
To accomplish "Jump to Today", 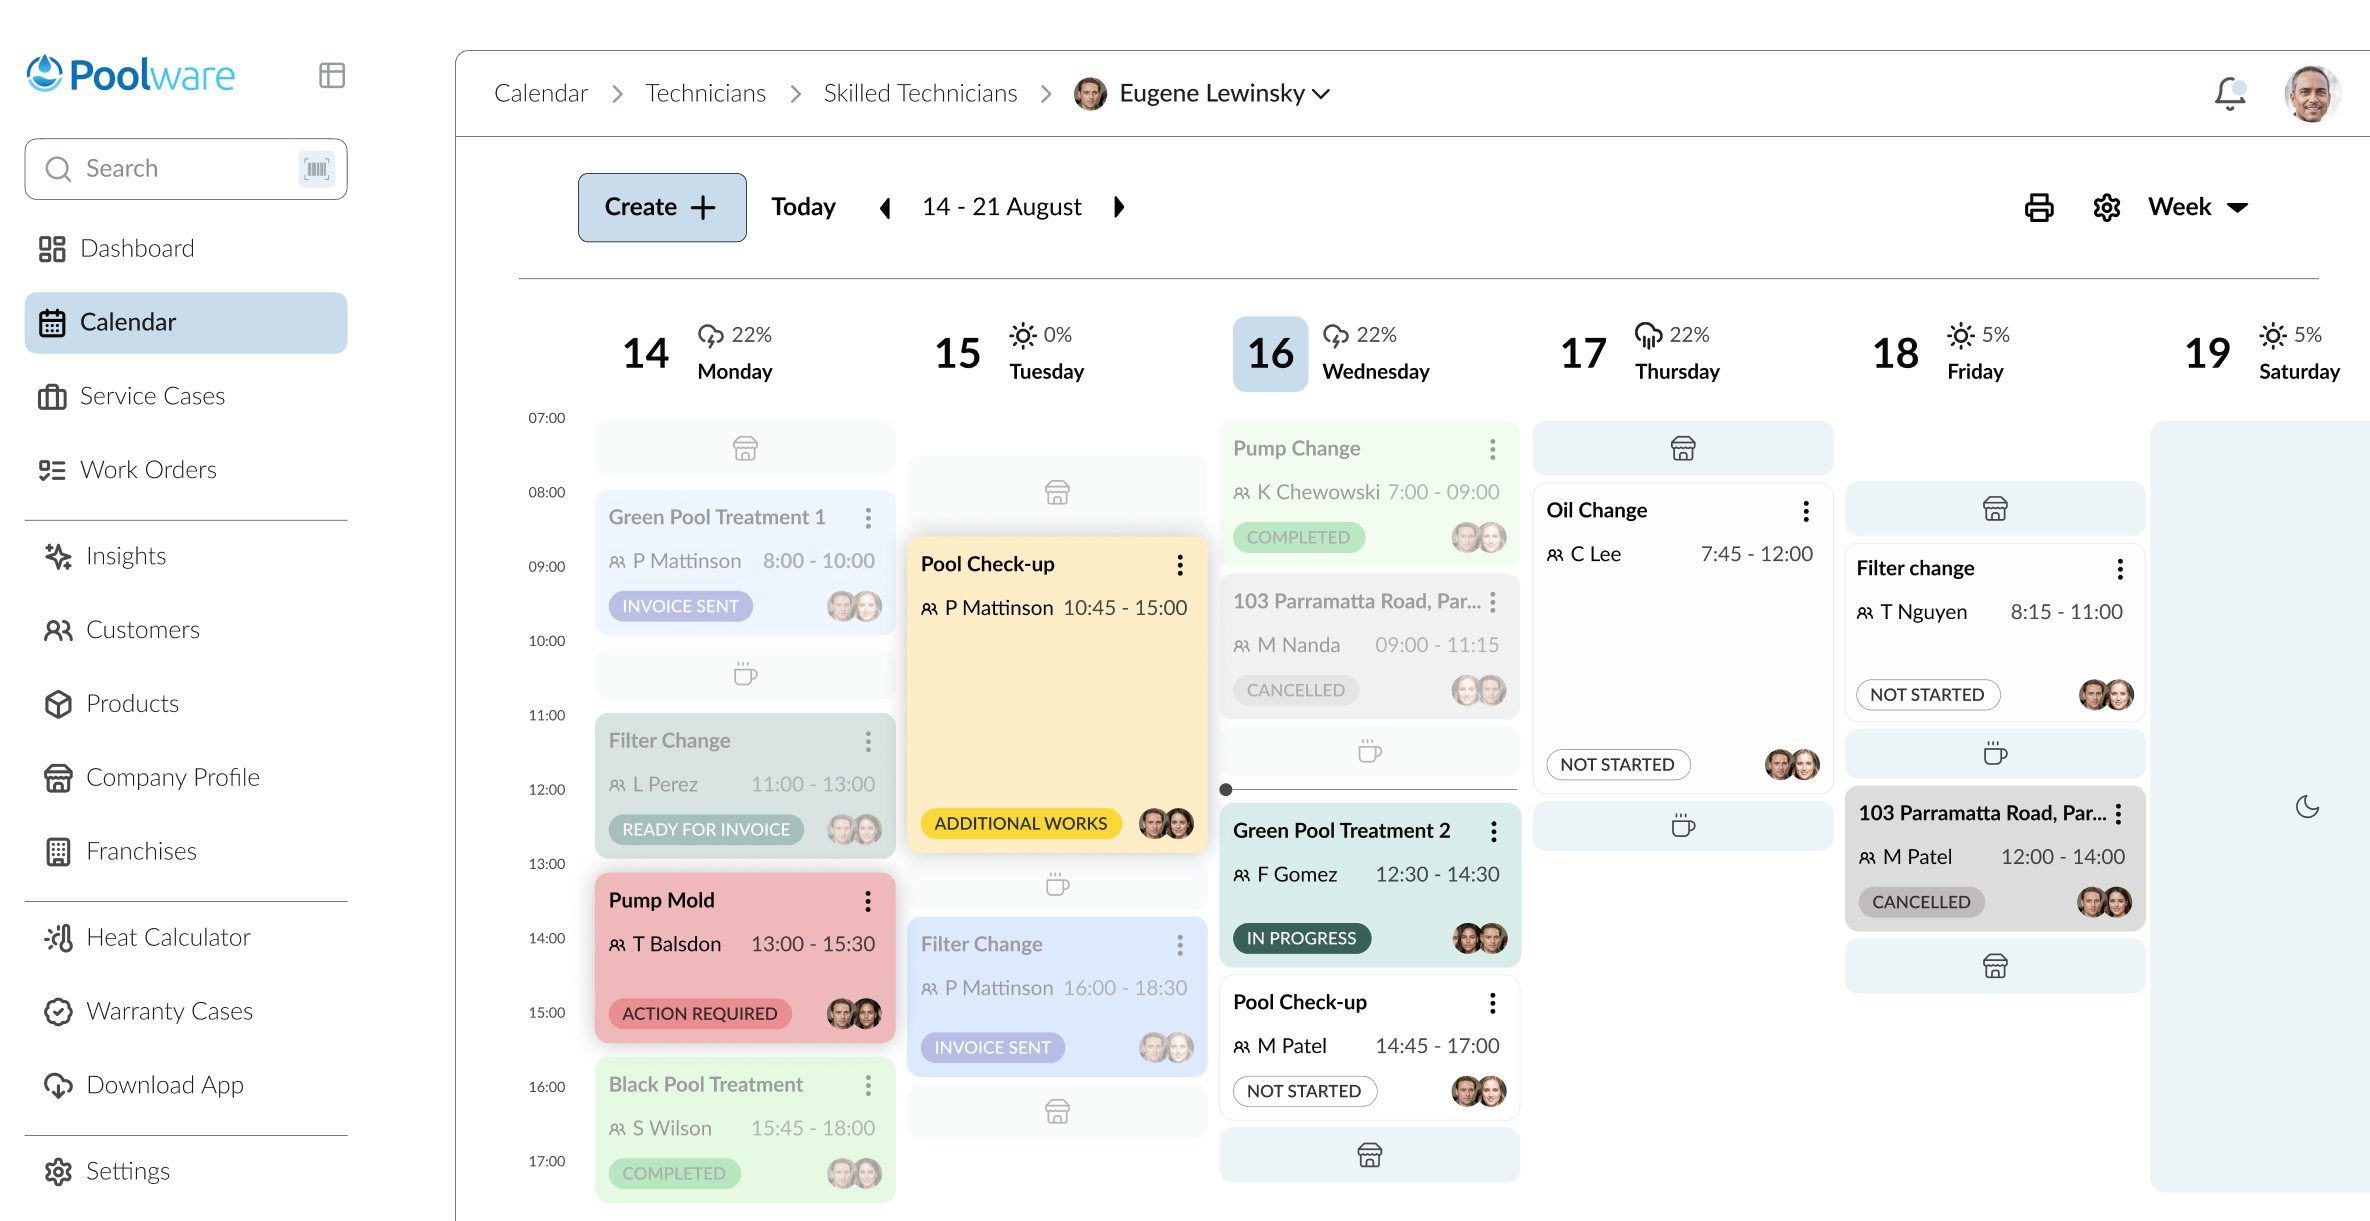I will (803, 207).
